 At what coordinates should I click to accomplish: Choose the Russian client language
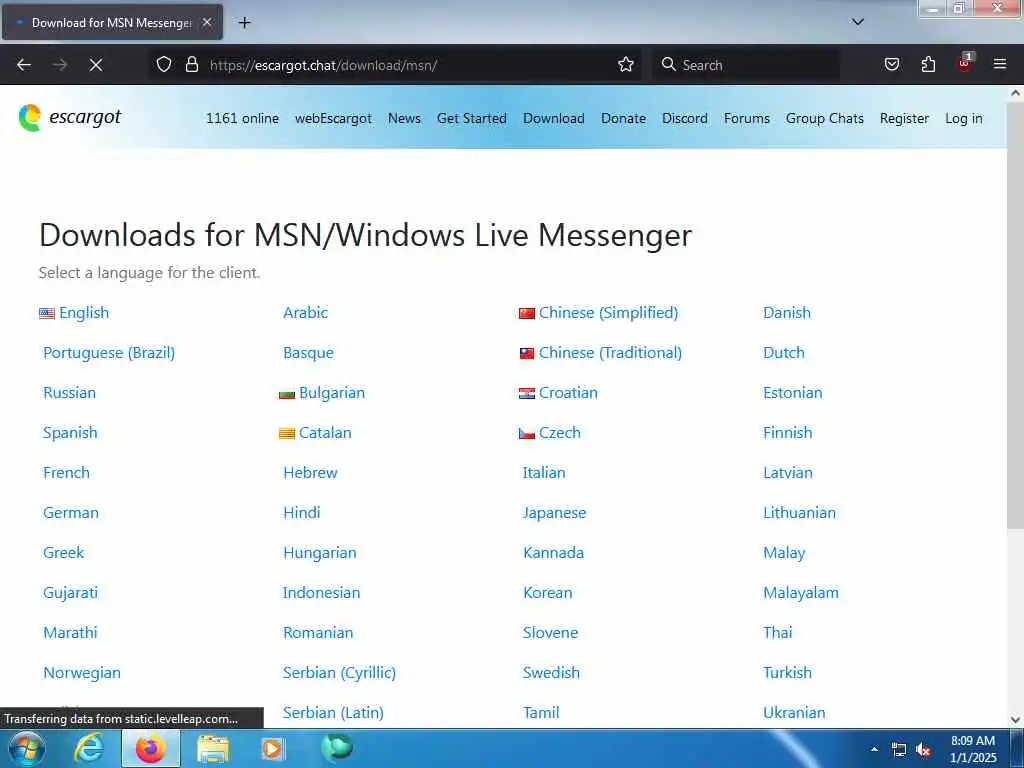[x=69, y=392]
